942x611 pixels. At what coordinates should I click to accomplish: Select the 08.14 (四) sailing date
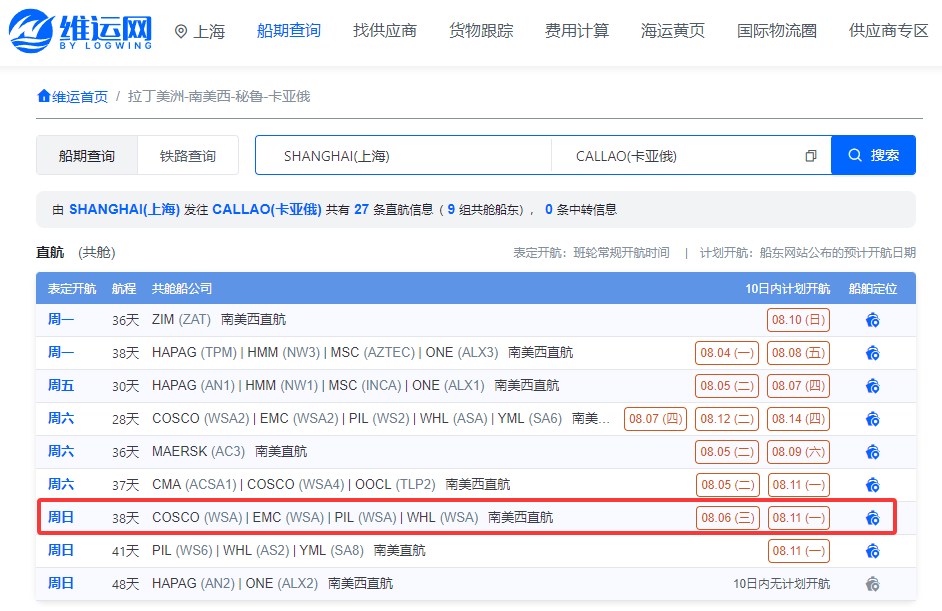click(798, 419)
